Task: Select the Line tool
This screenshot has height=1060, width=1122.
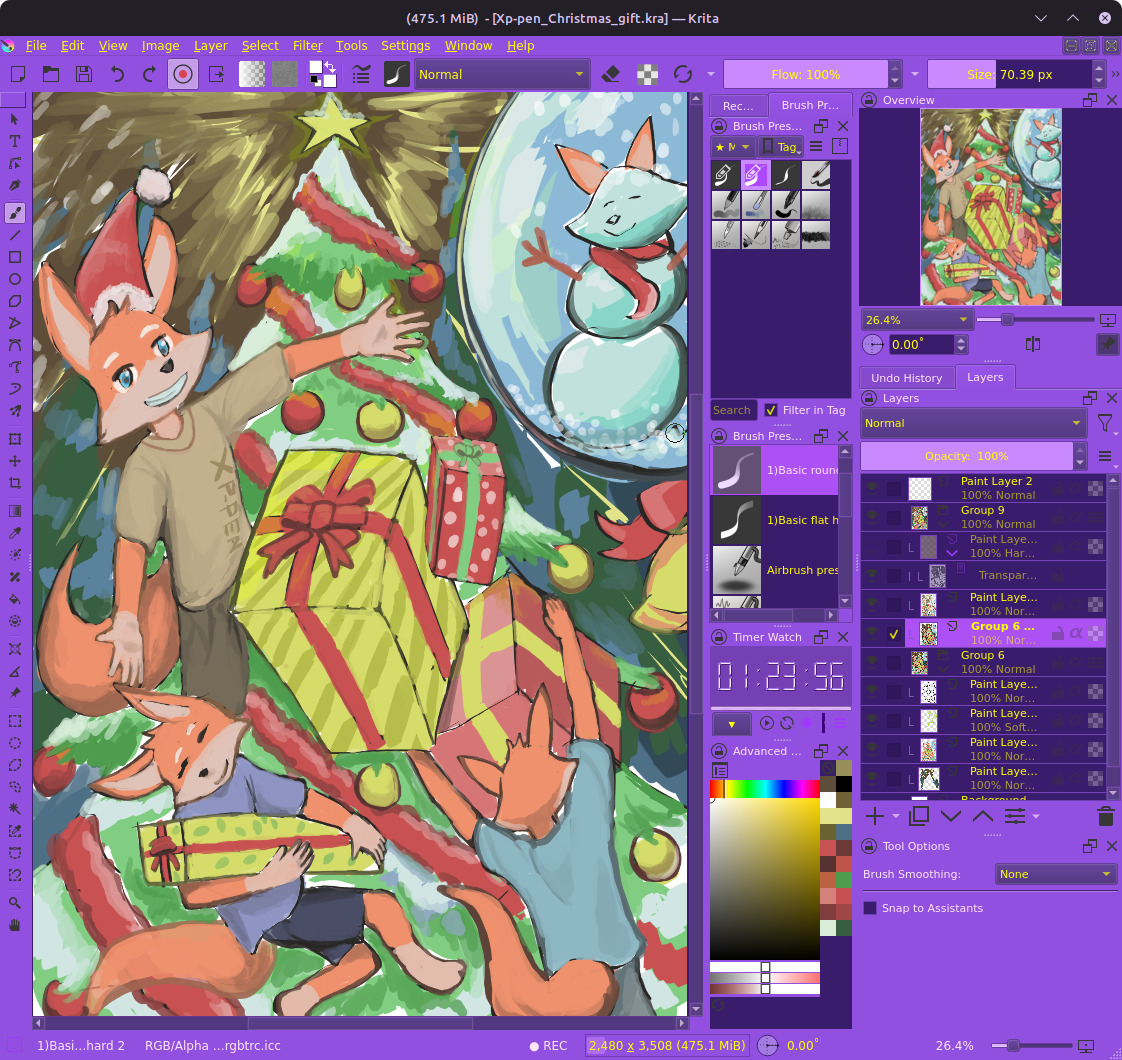Action: 14,235
